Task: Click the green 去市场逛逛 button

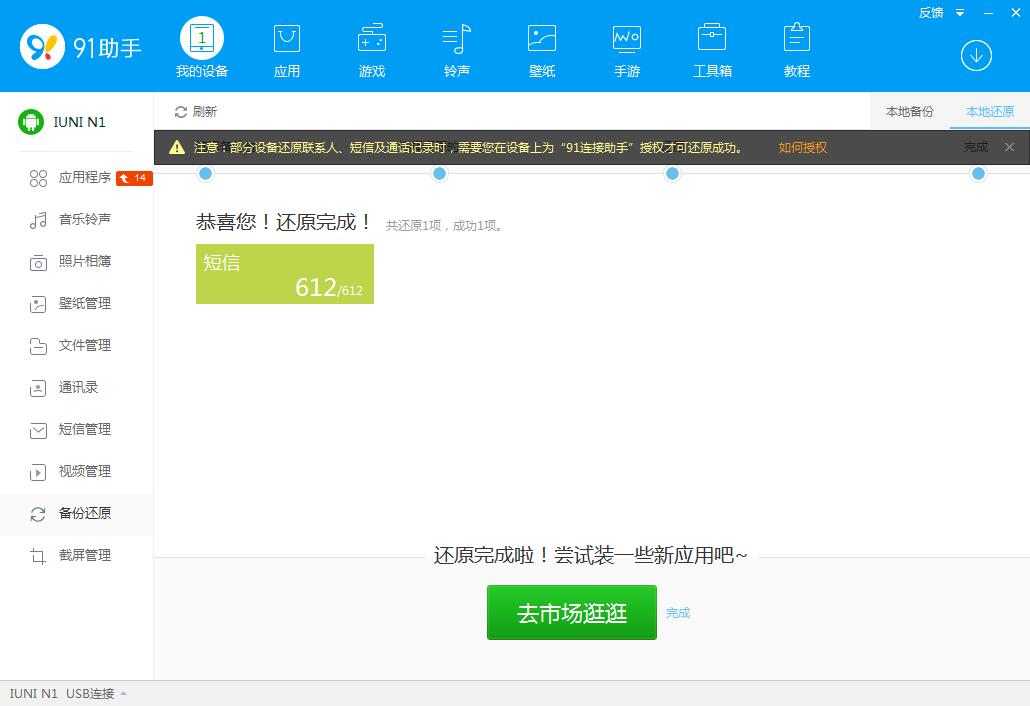Action: tap(571, 612)
